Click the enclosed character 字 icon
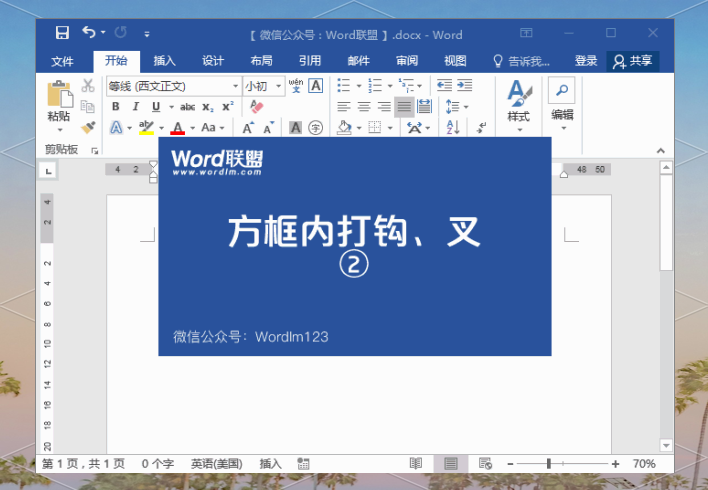Screen dimensions: 708x490 (316, 128)
